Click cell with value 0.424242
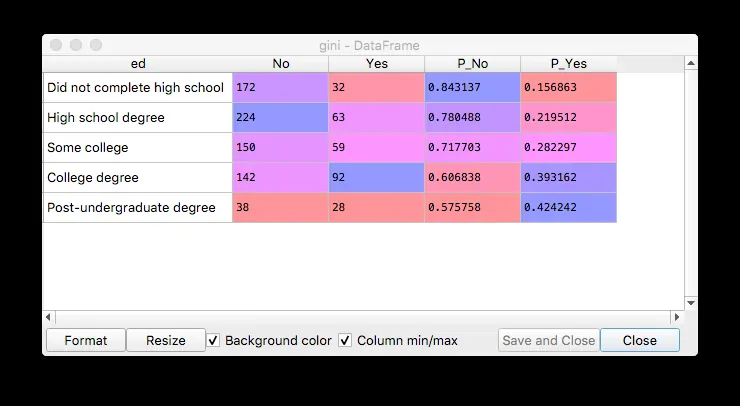This screenshot has height=406, width=740. [x=569, y=207]
